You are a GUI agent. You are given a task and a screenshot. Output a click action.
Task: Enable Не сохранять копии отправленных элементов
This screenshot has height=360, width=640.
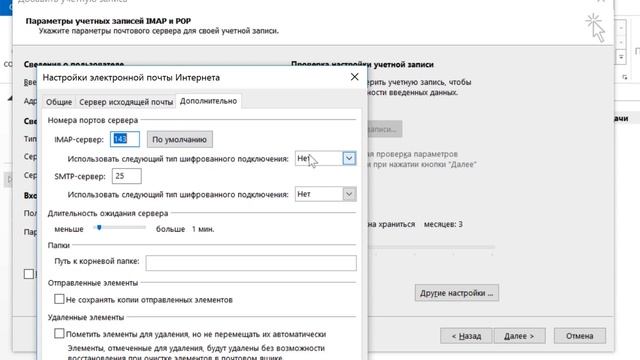pyautogui.click(x=59, y=299)
